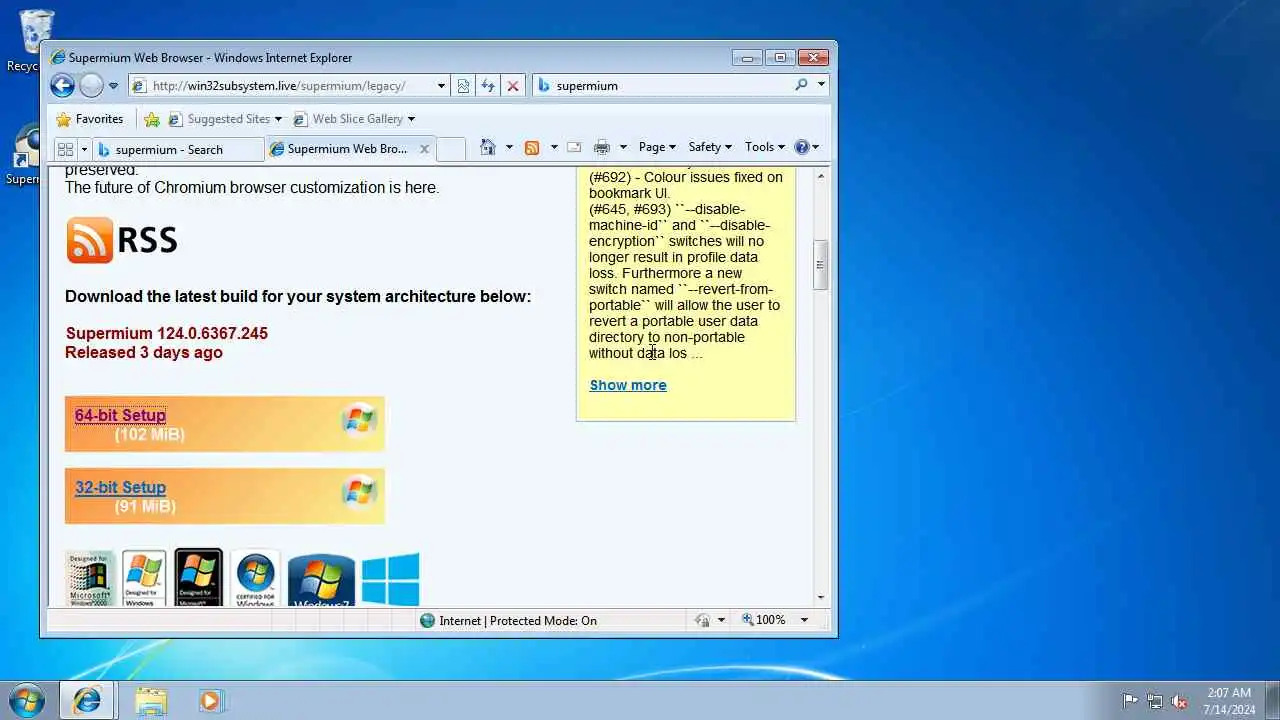Open a new blank tab
The width and height of the screenshot is (1280, 720).
[451, 149]
